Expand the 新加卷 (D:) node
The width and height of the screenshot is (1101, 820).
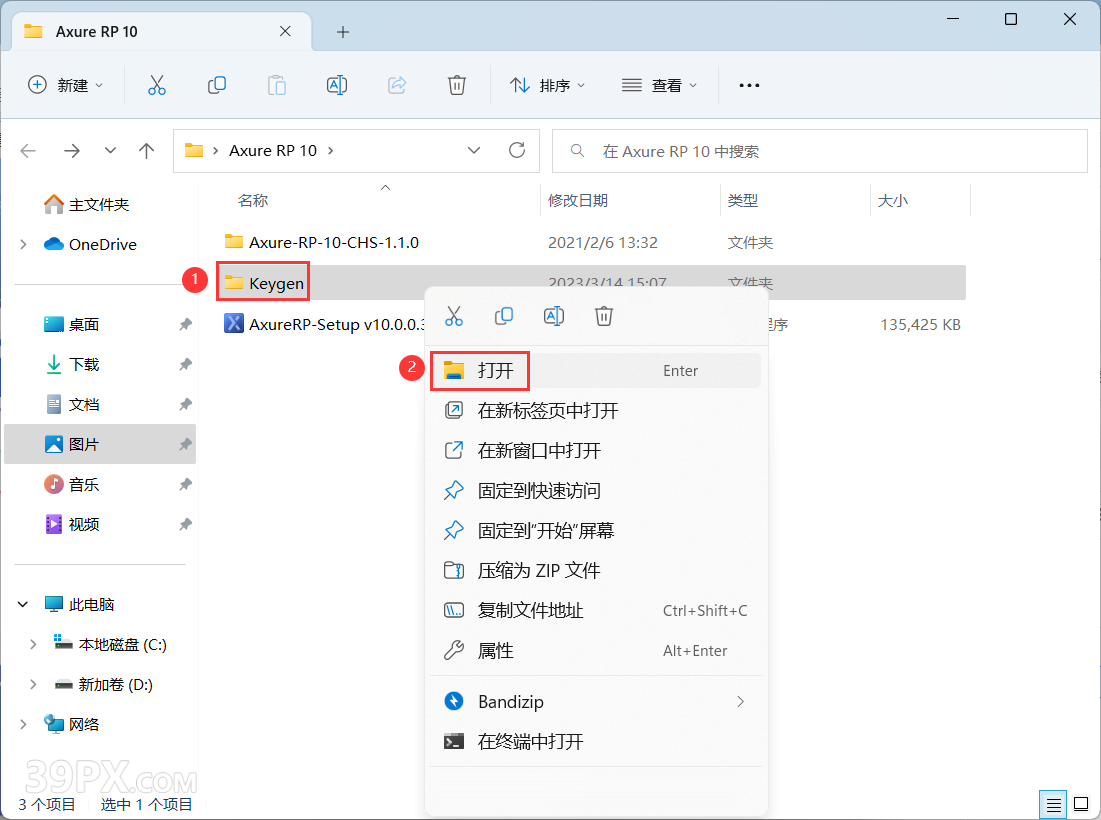33,685
